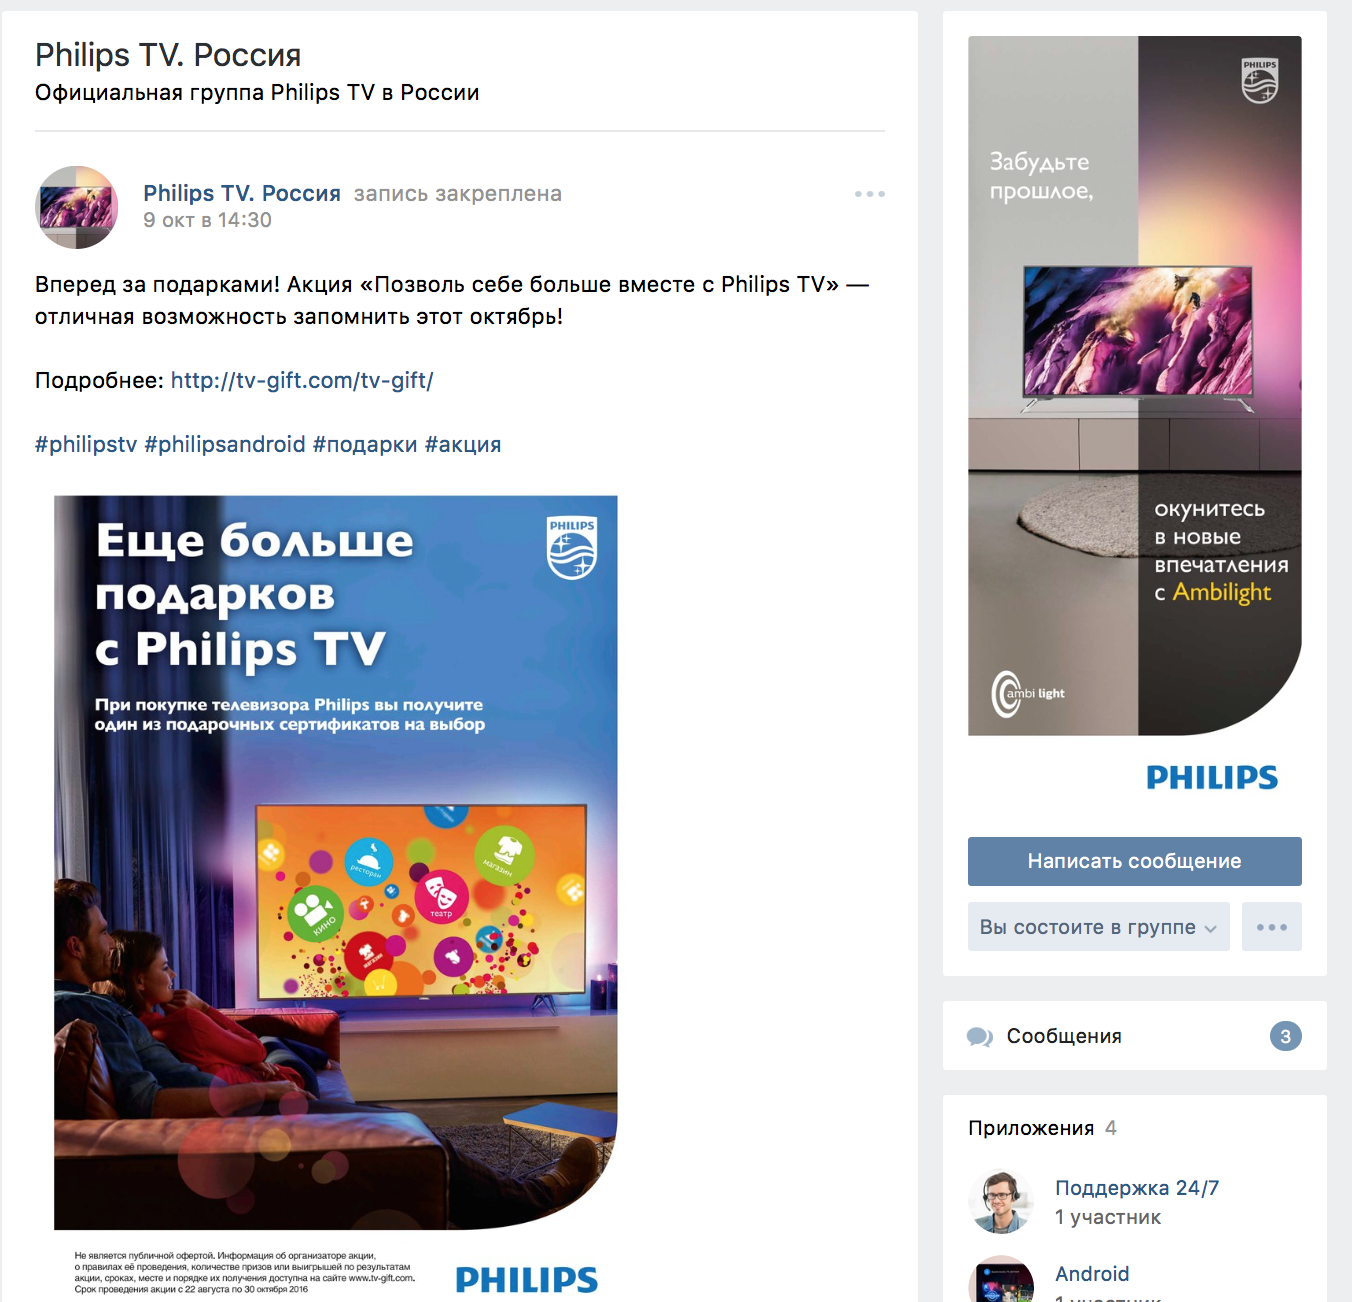The width and height of the screenshot is (1352, 1302).
Task: Open the promo poster image in post
Action: coord(336,895)
